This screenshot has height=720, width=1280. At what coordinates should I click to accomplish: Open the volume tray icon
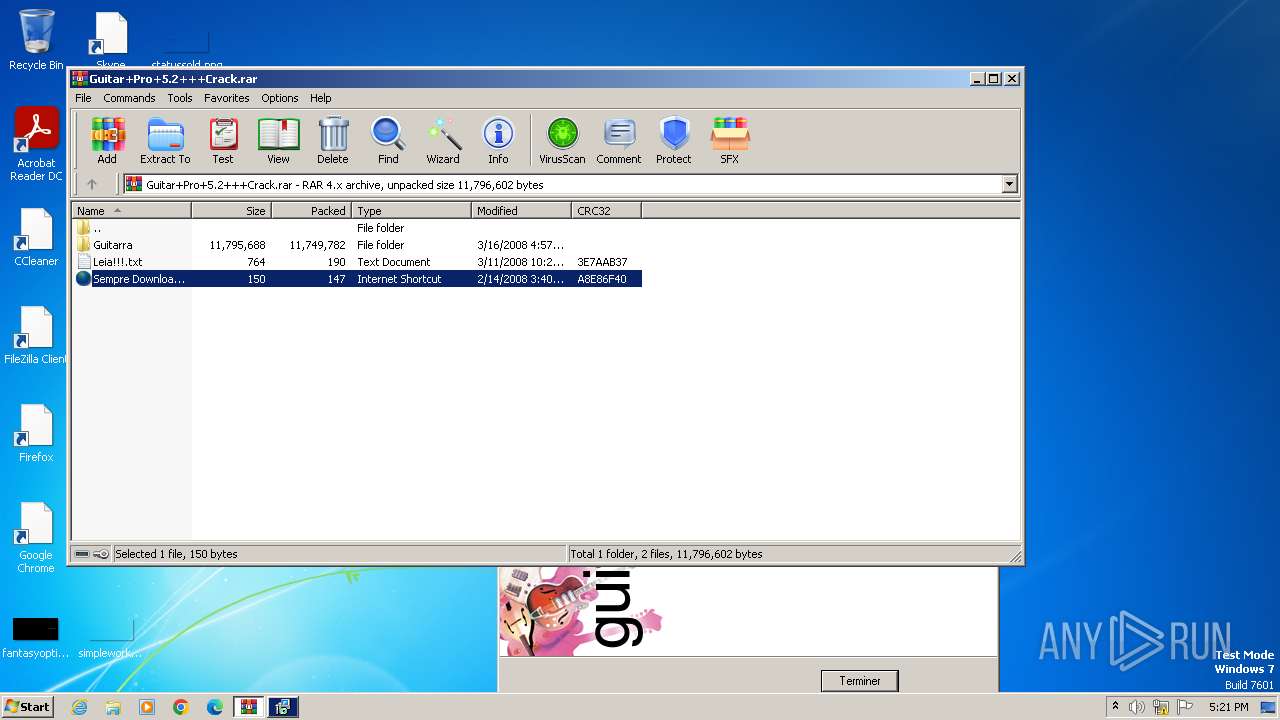click(1137, 707)
